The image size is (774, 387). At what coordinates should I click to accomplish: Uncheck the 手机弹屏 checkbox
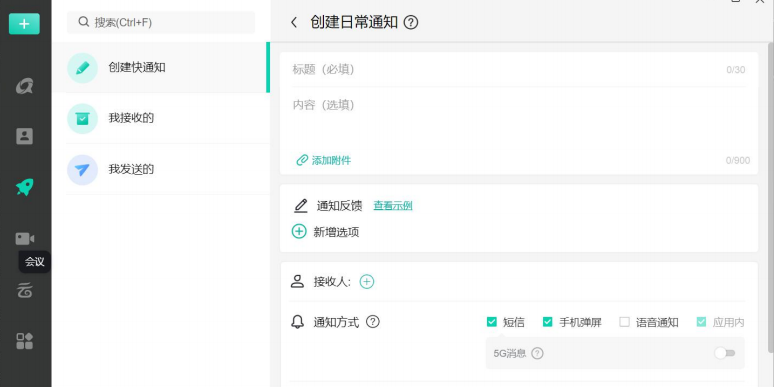pos(547,322)
